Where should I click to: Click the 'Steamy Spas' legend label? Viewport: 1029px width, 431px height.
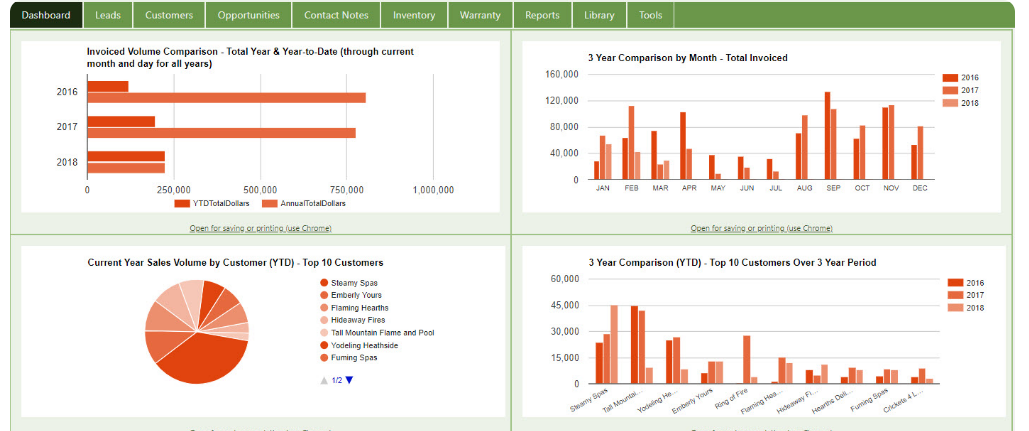(354, 283)
